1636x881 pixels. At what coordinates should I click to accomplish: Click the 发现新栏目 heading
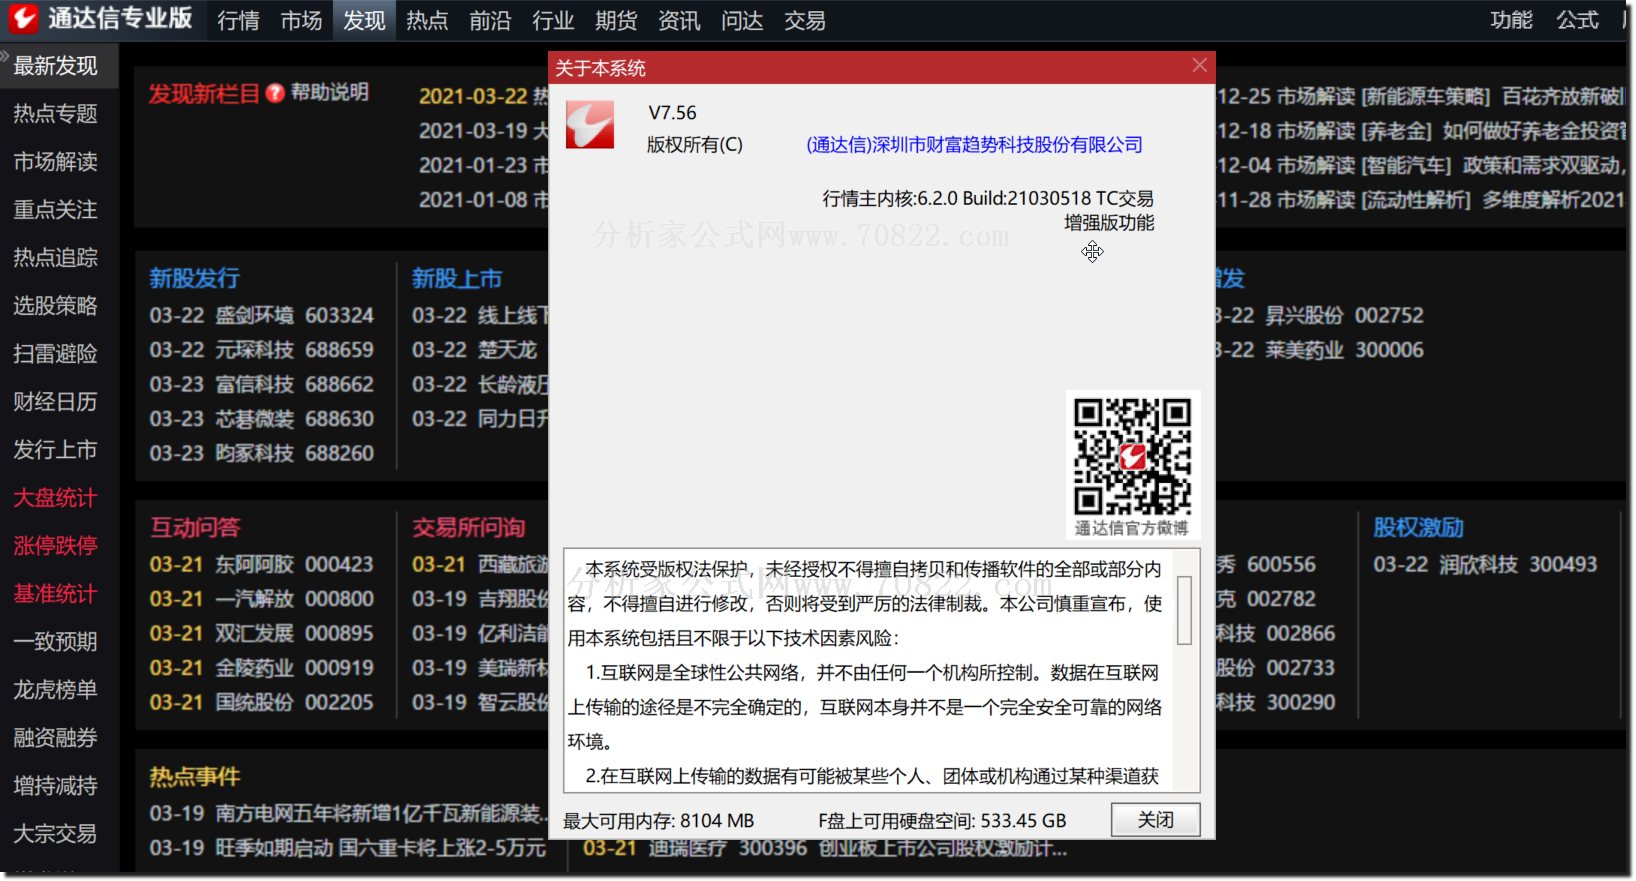pos(204,94)
